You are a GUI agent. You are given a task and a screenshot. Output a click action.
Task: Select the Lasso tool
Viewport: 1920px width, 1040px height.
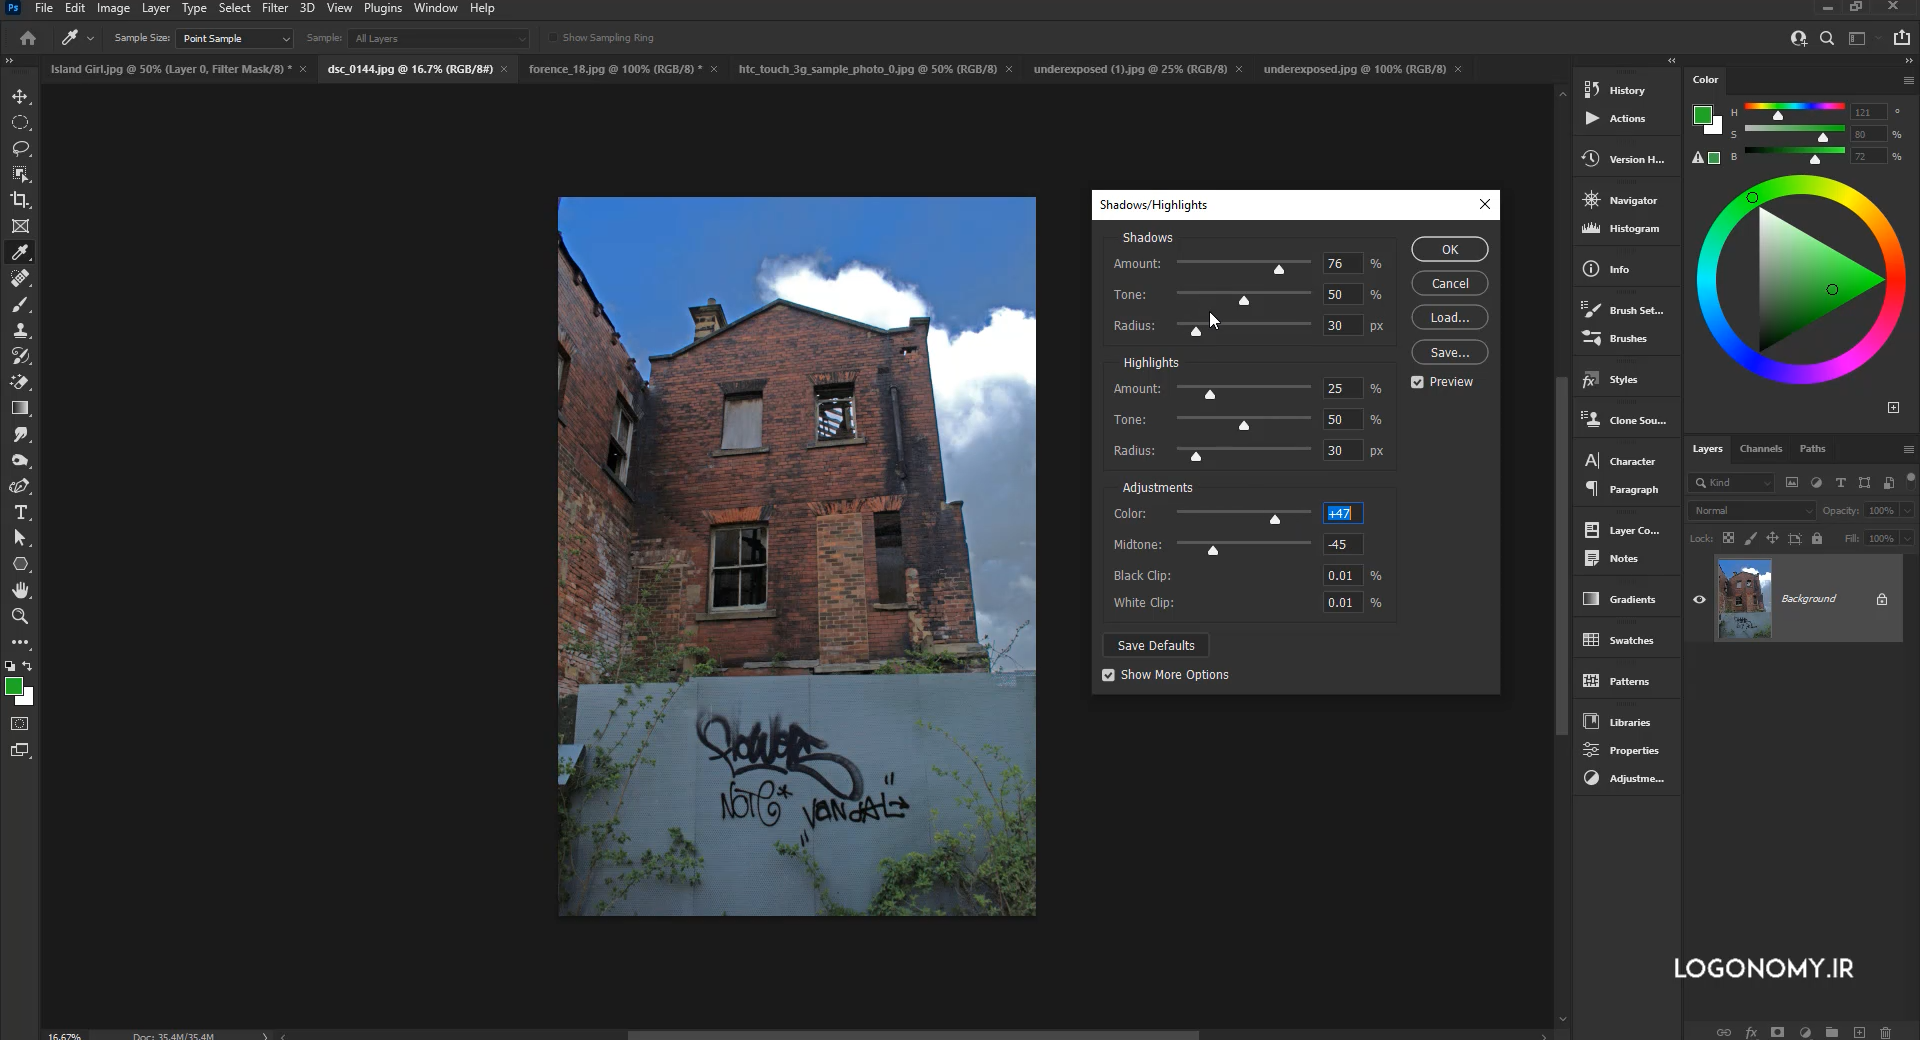[20, 149]
